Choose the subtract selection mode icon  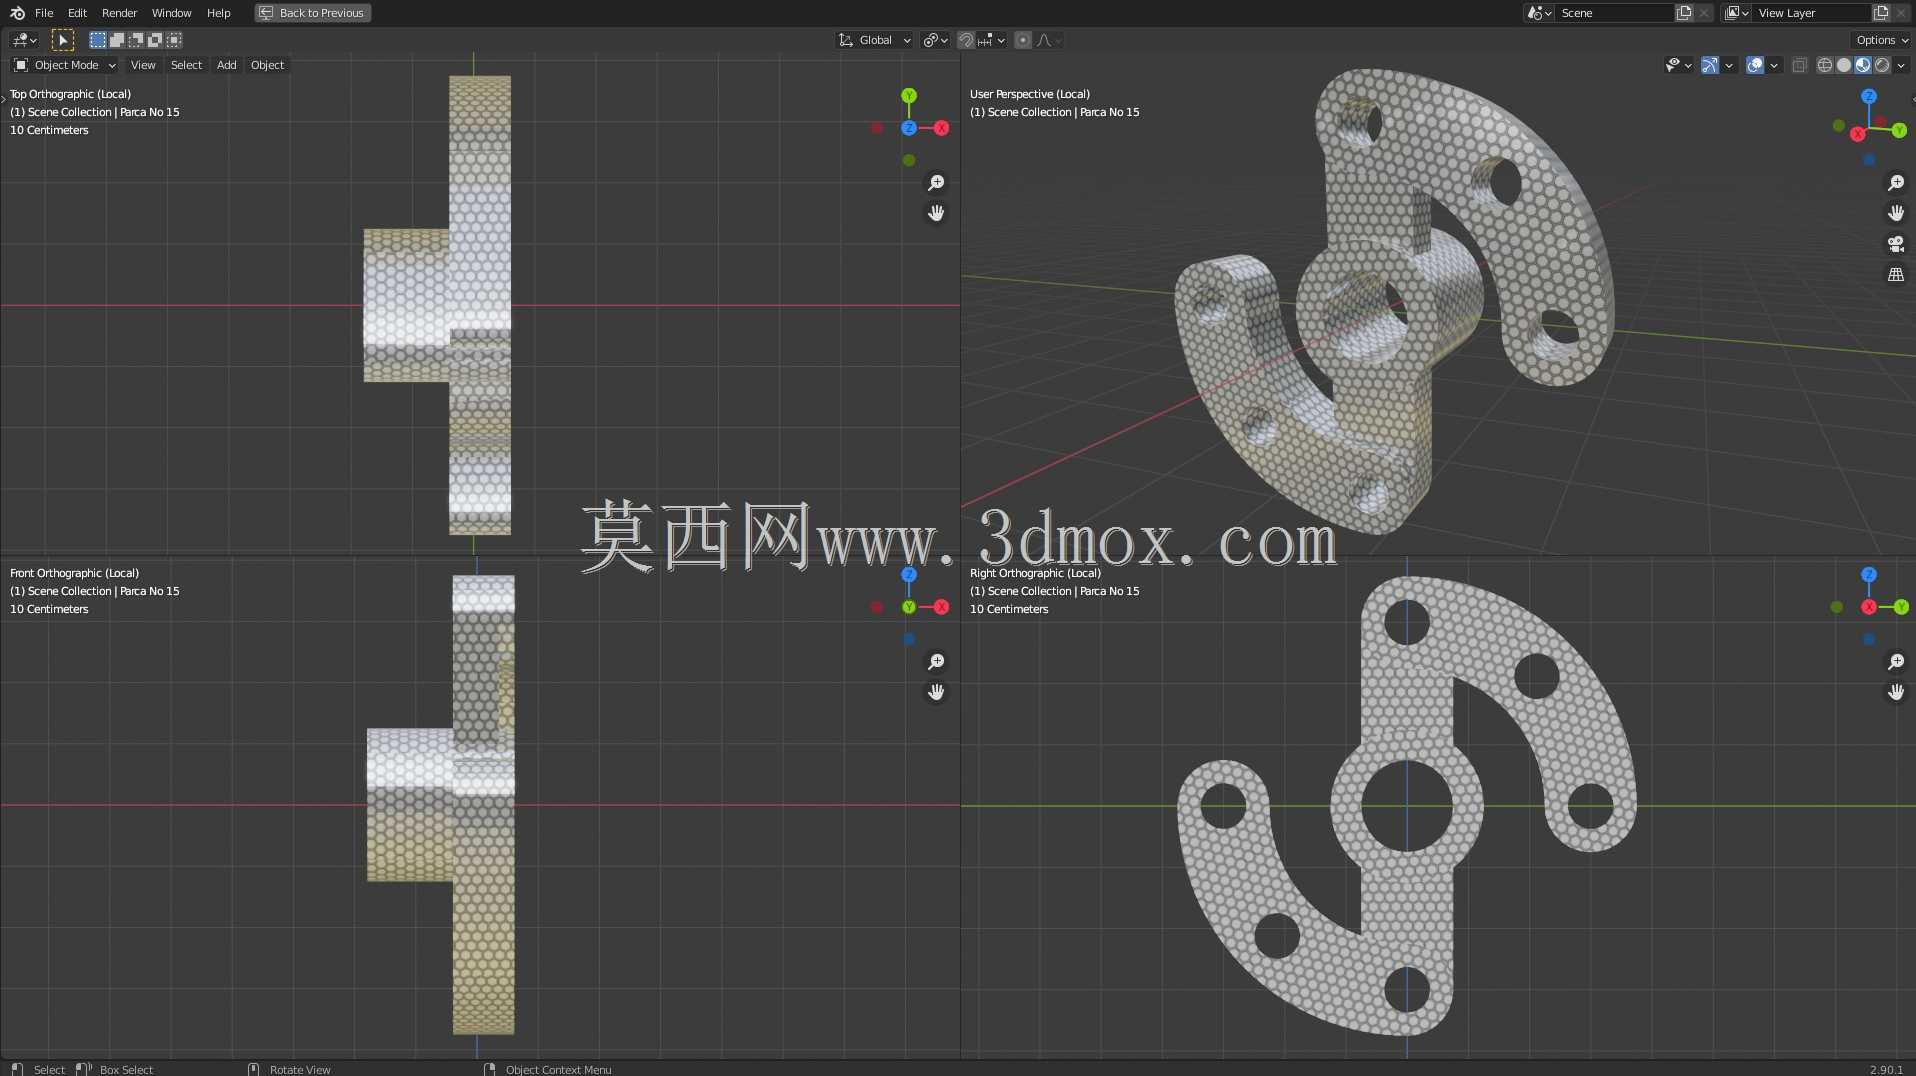135,40
